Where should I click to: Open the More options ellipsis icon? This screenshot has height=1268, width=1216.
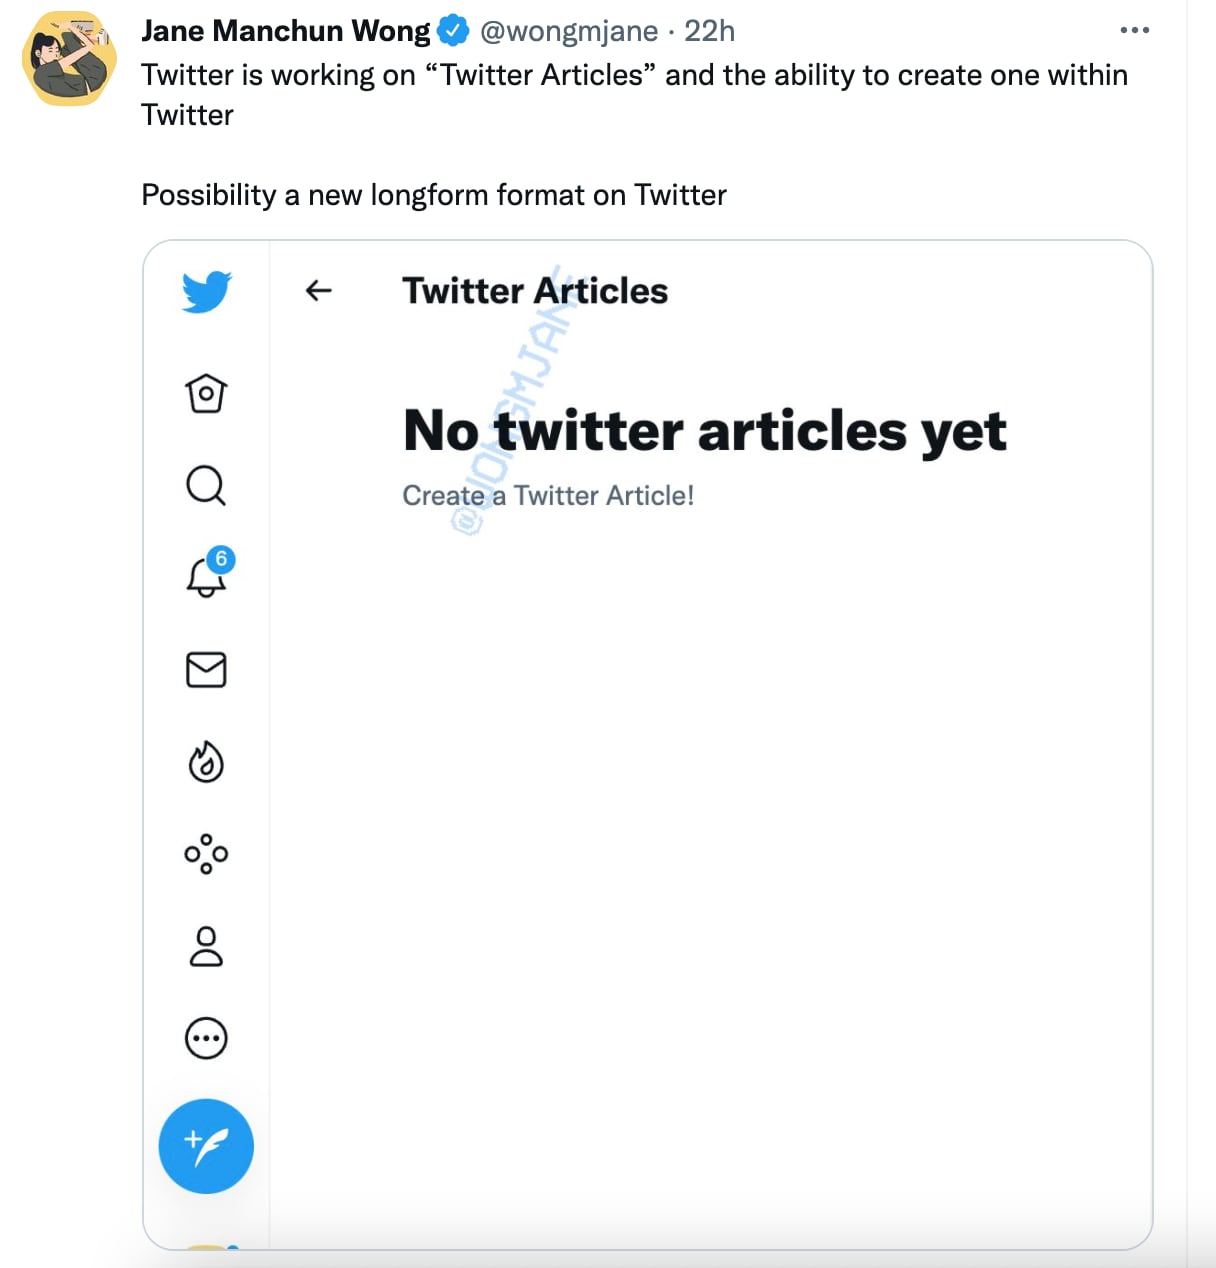[x=206, y=1038]
